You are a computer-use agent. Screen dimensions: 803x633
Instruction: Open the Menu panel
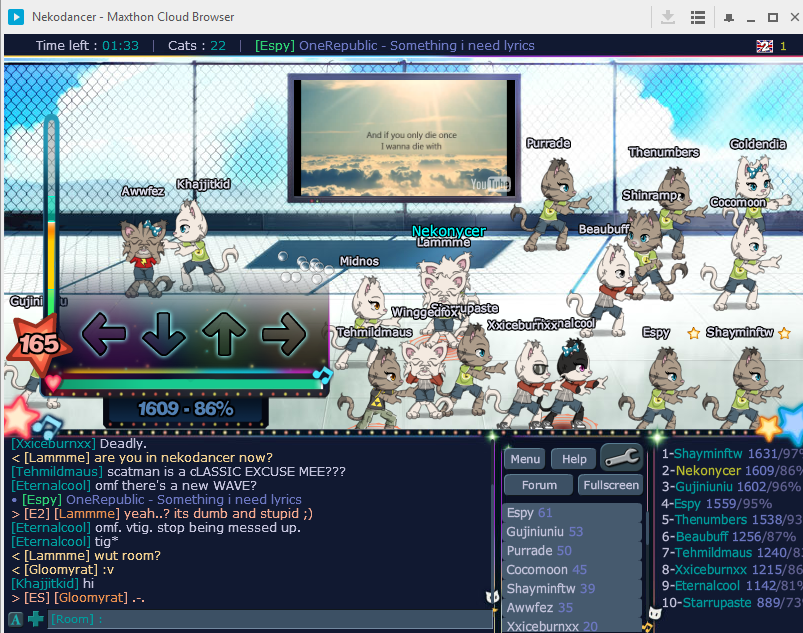(524, 458)
